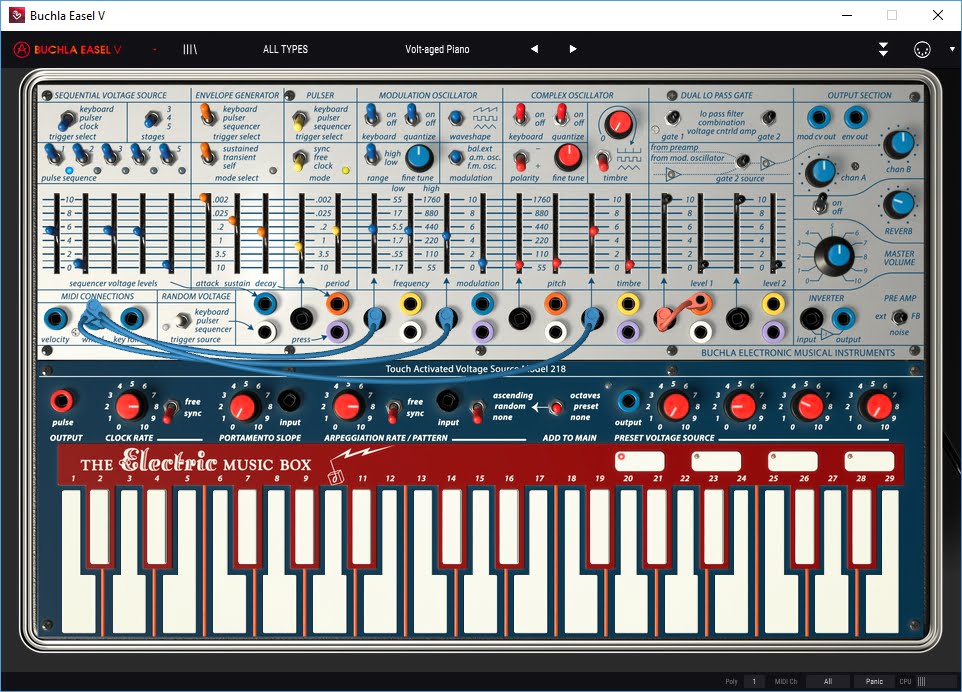Viewport: 962px width, 692px height.
Task: Click the mod cv out jack
Action: [x=818, y=117]
